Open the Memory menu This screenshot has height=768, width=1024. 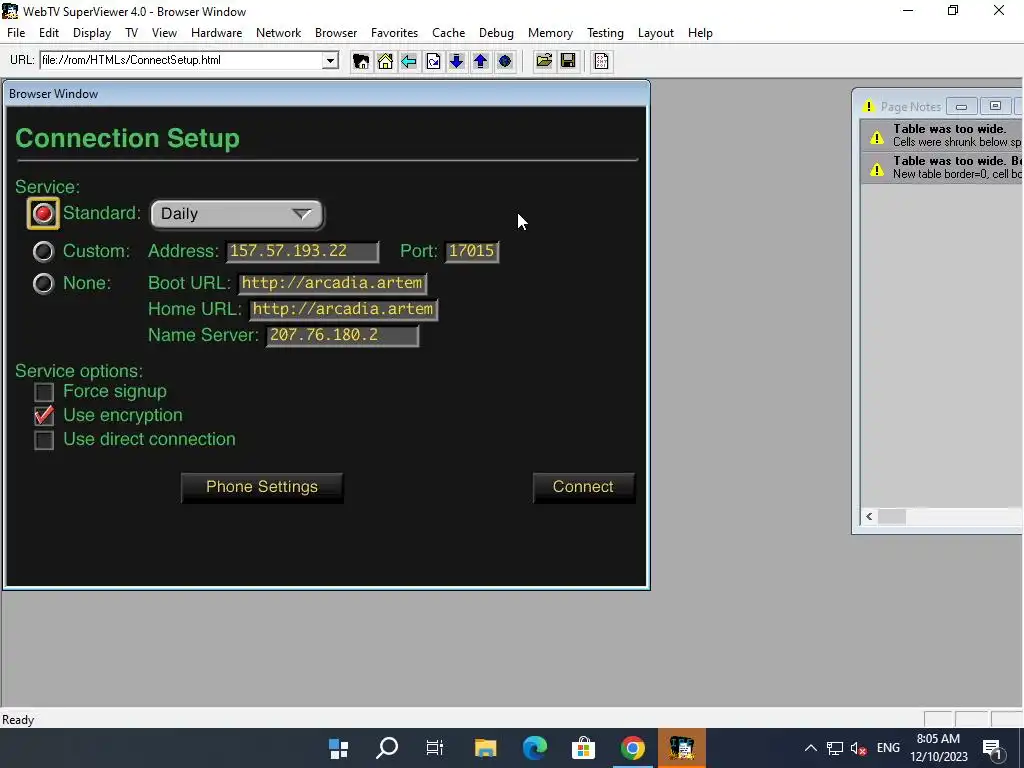click(x=550, y=33)
